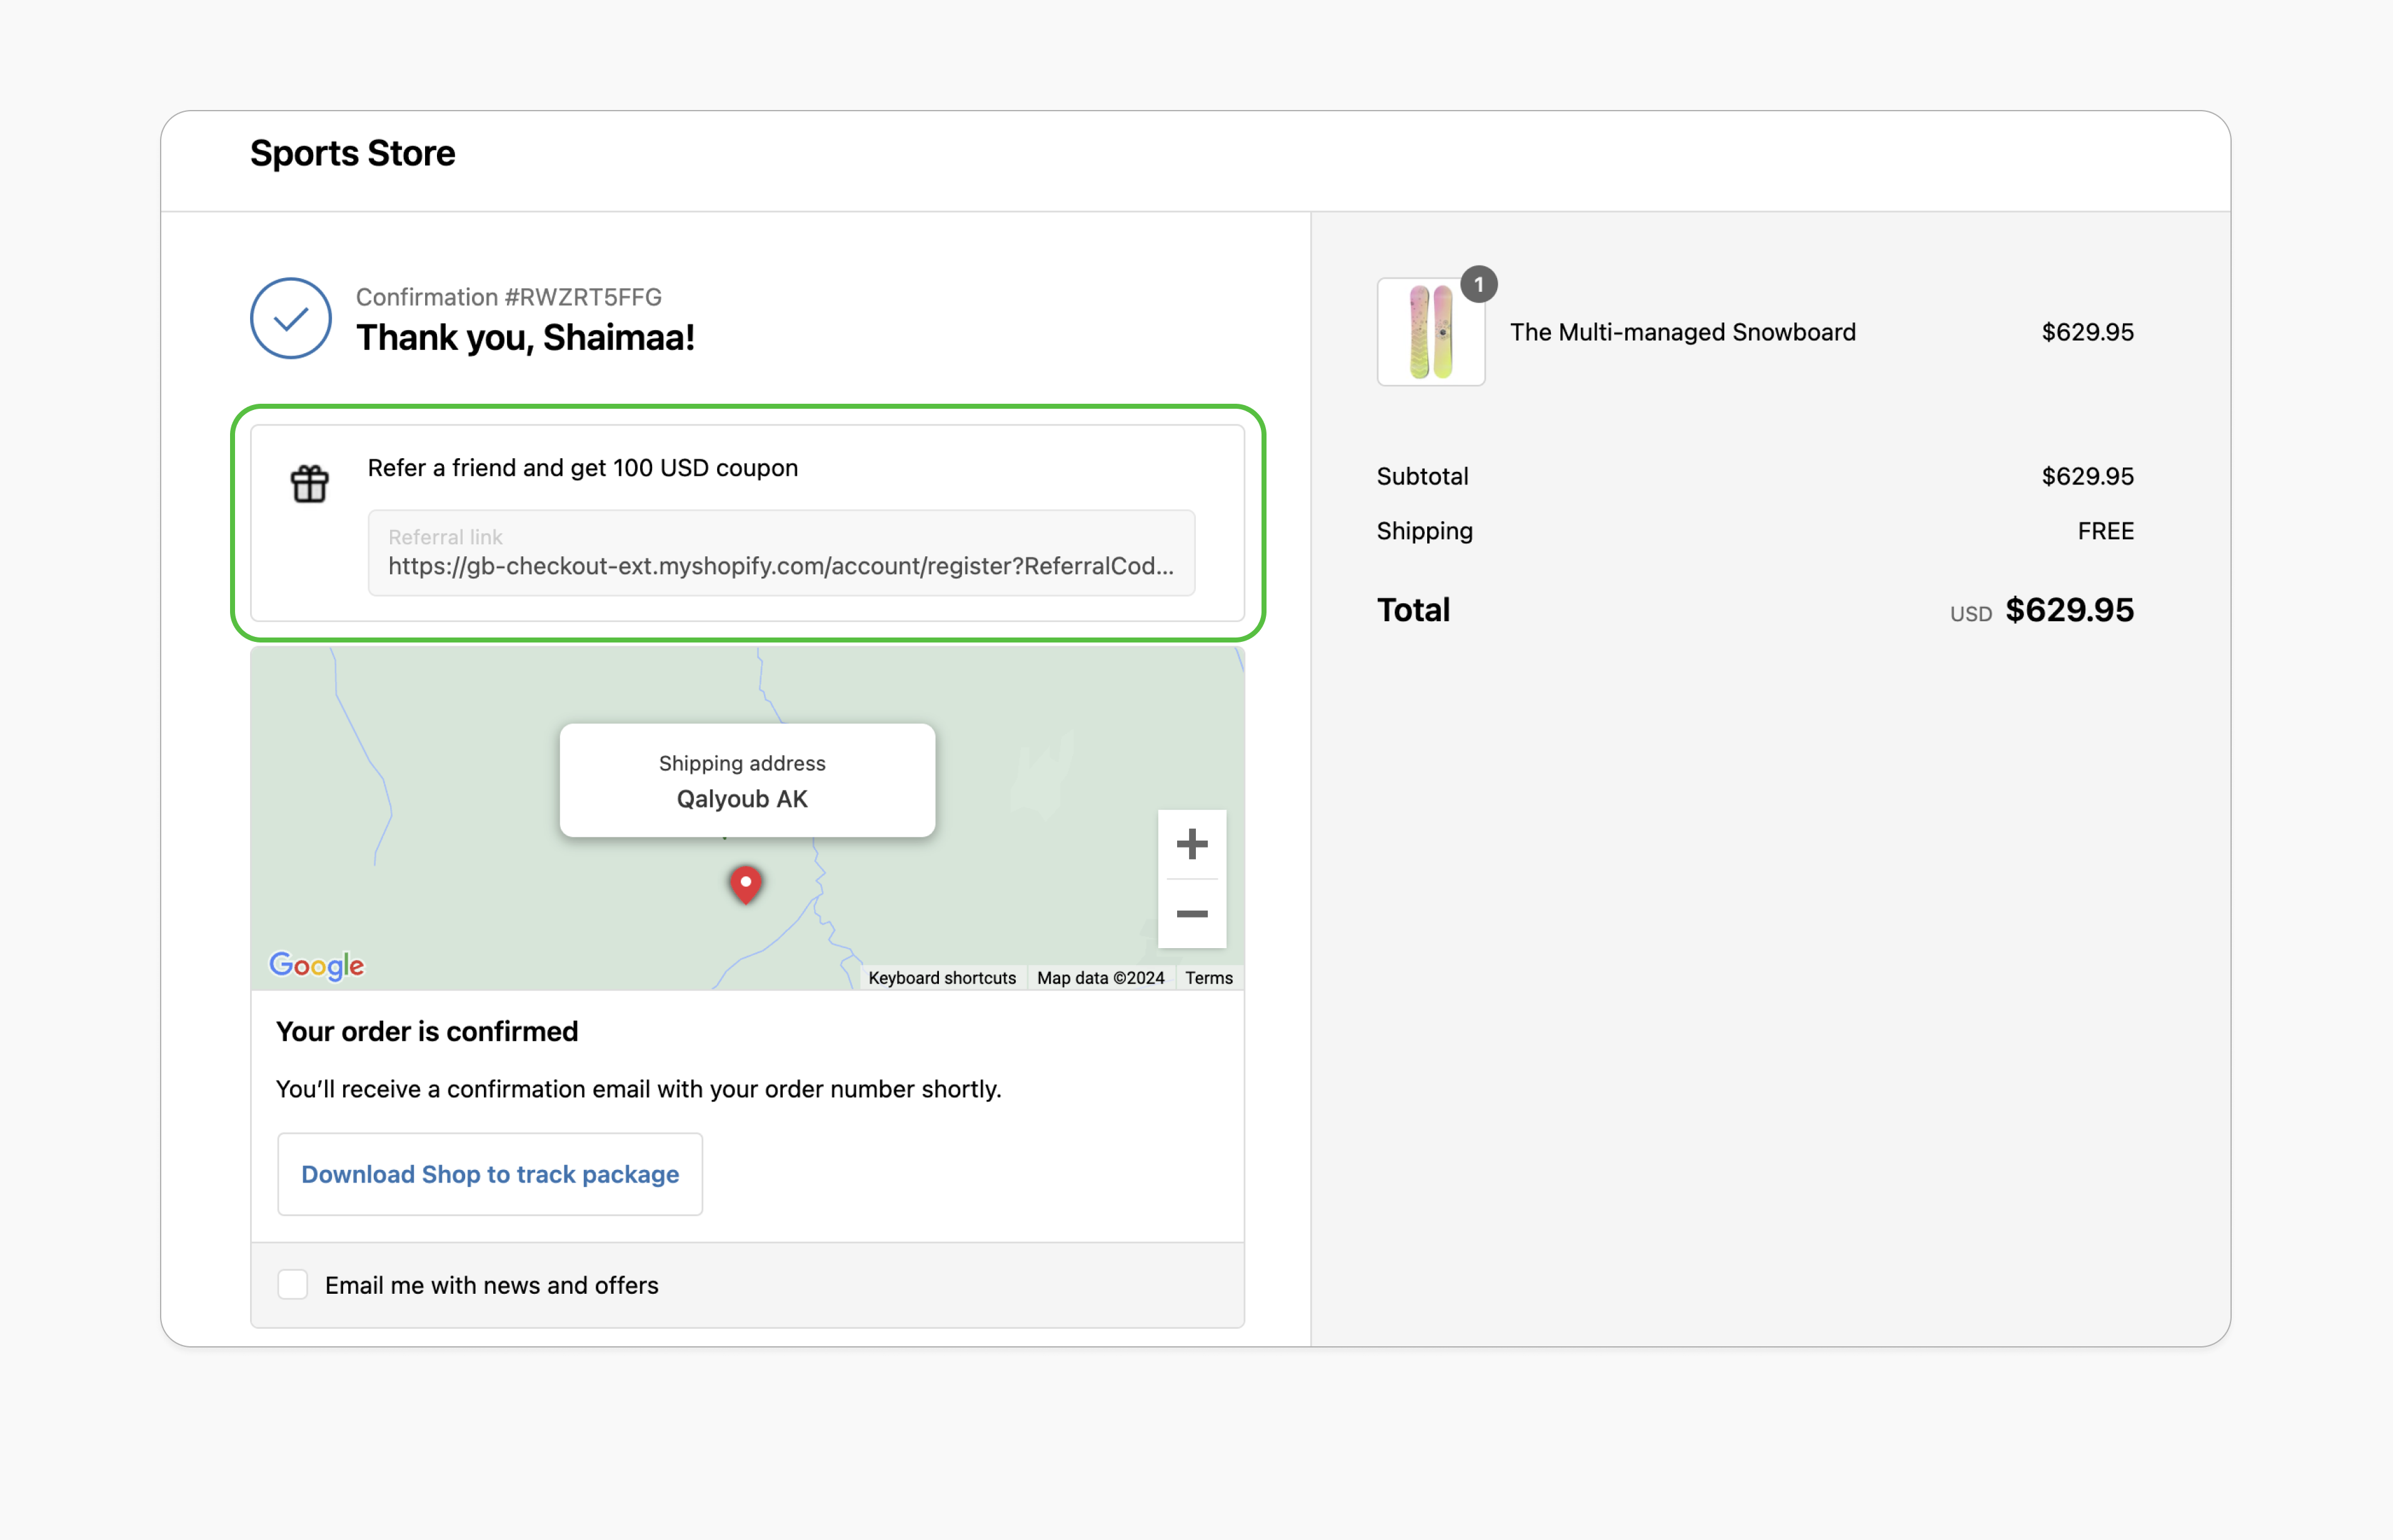Click the "Map data ©2024" label
This screenshot has width=2393, height=1540.
click(x=1101, y=977)
